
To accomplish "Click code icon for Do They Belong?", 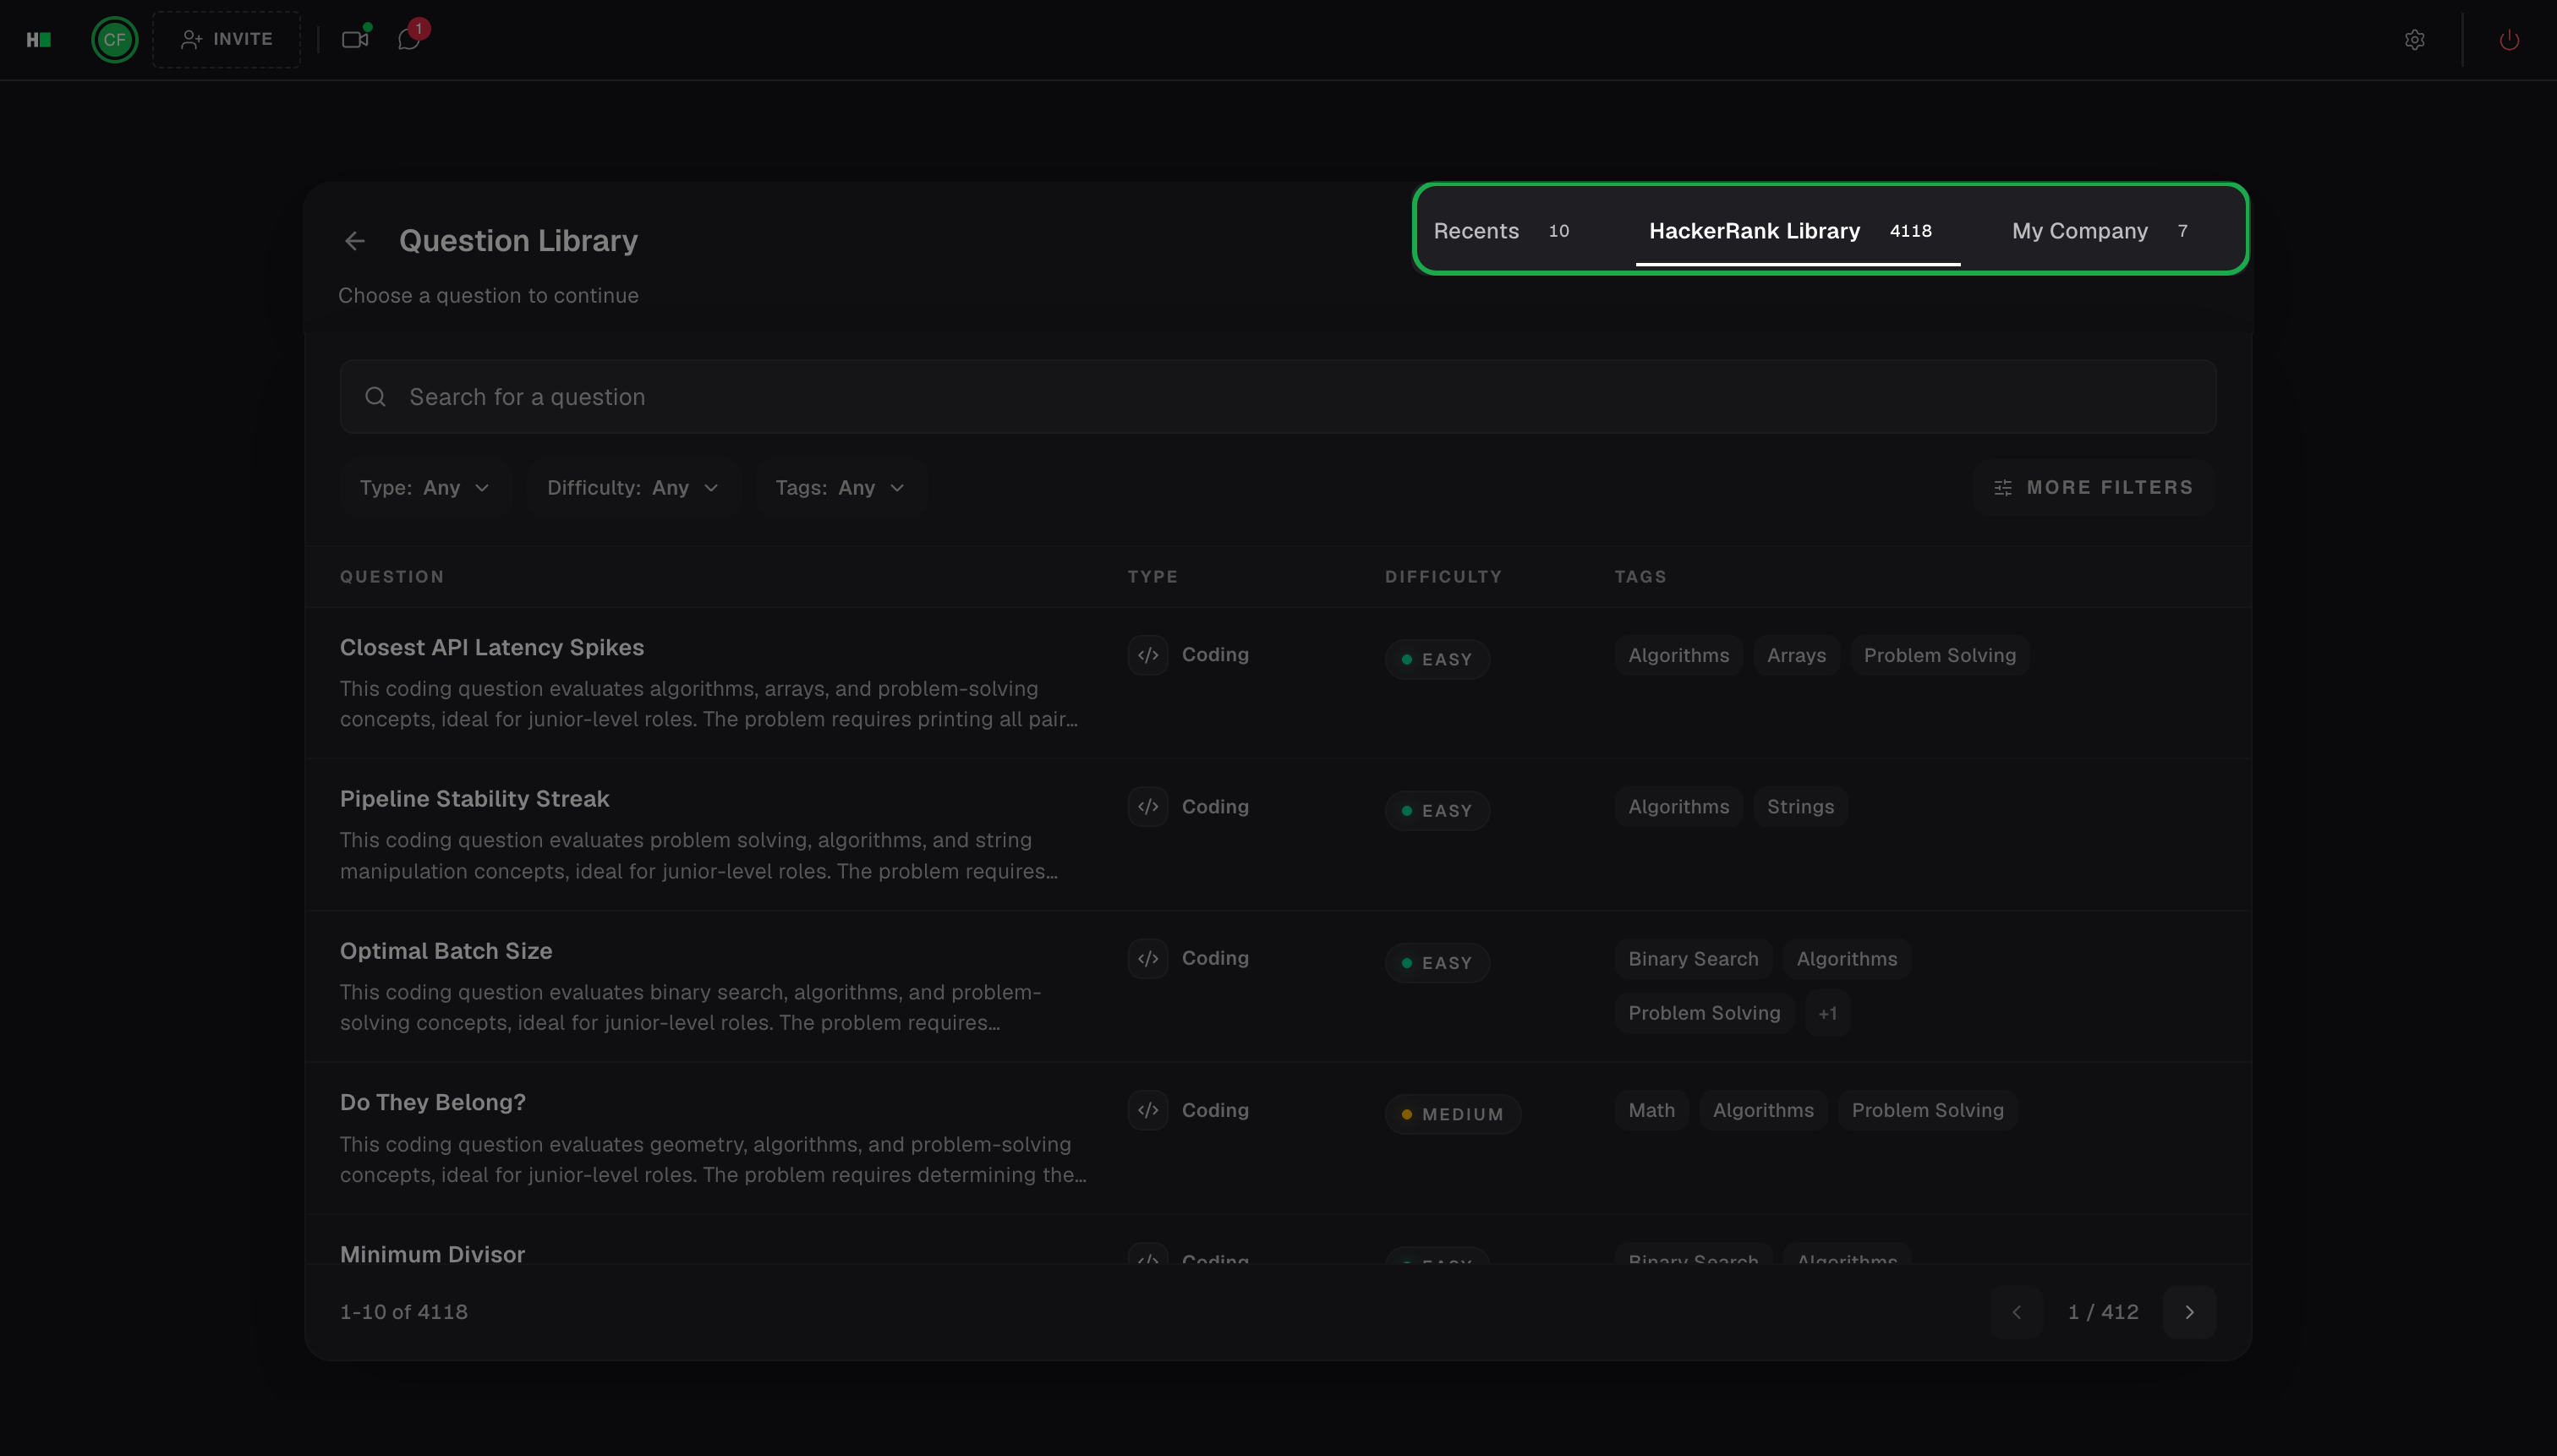I will pyautogui.click(x=1148, y=1110).
